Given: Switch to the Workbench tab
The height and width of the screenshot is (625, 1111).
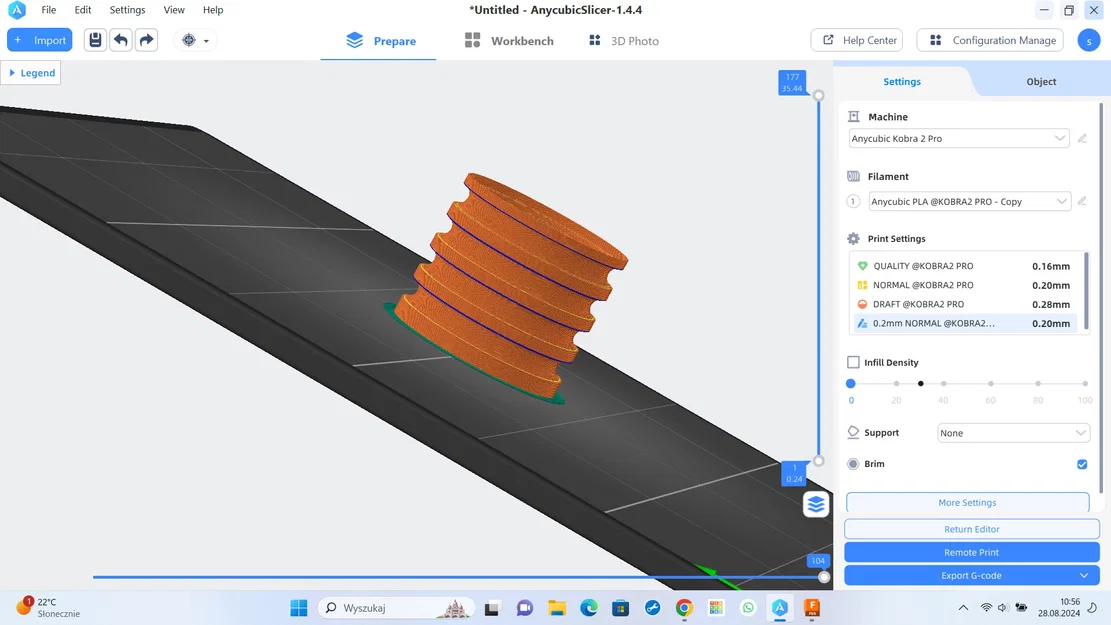Looking at the screenshot, I should [509, 41].
